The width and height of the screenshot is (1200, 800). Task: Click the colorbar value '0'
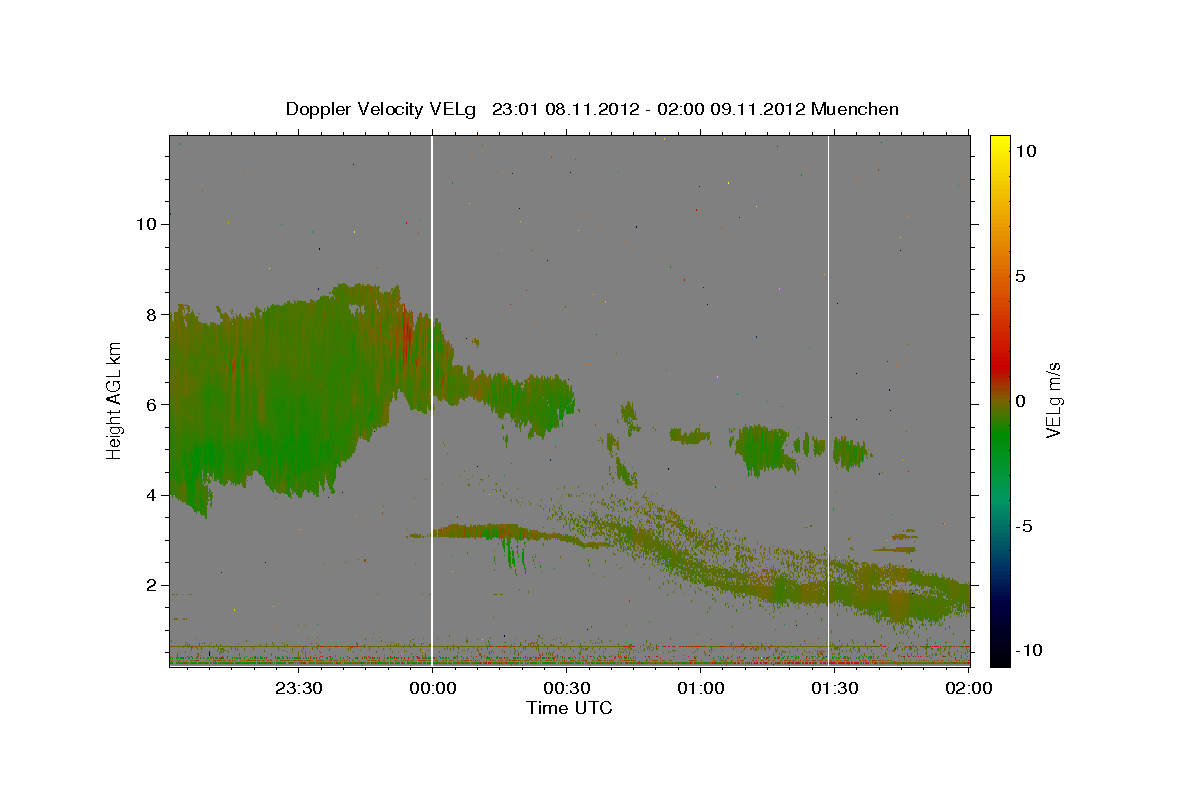tap(1021, 401)
